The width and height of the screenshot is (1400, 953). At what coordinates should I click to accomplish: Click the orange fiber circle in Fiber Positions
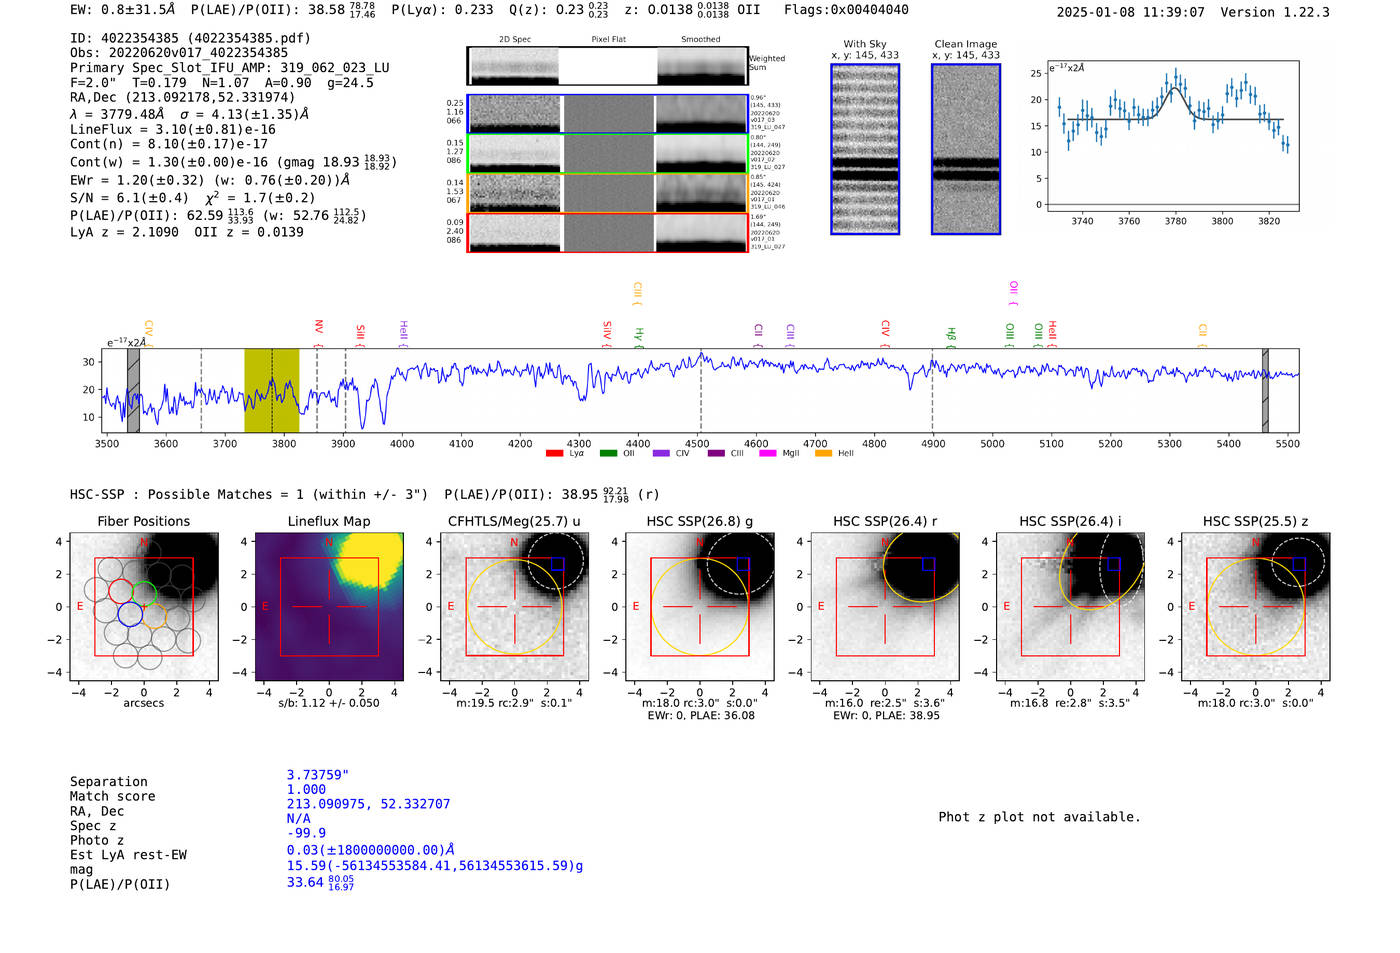154,614
